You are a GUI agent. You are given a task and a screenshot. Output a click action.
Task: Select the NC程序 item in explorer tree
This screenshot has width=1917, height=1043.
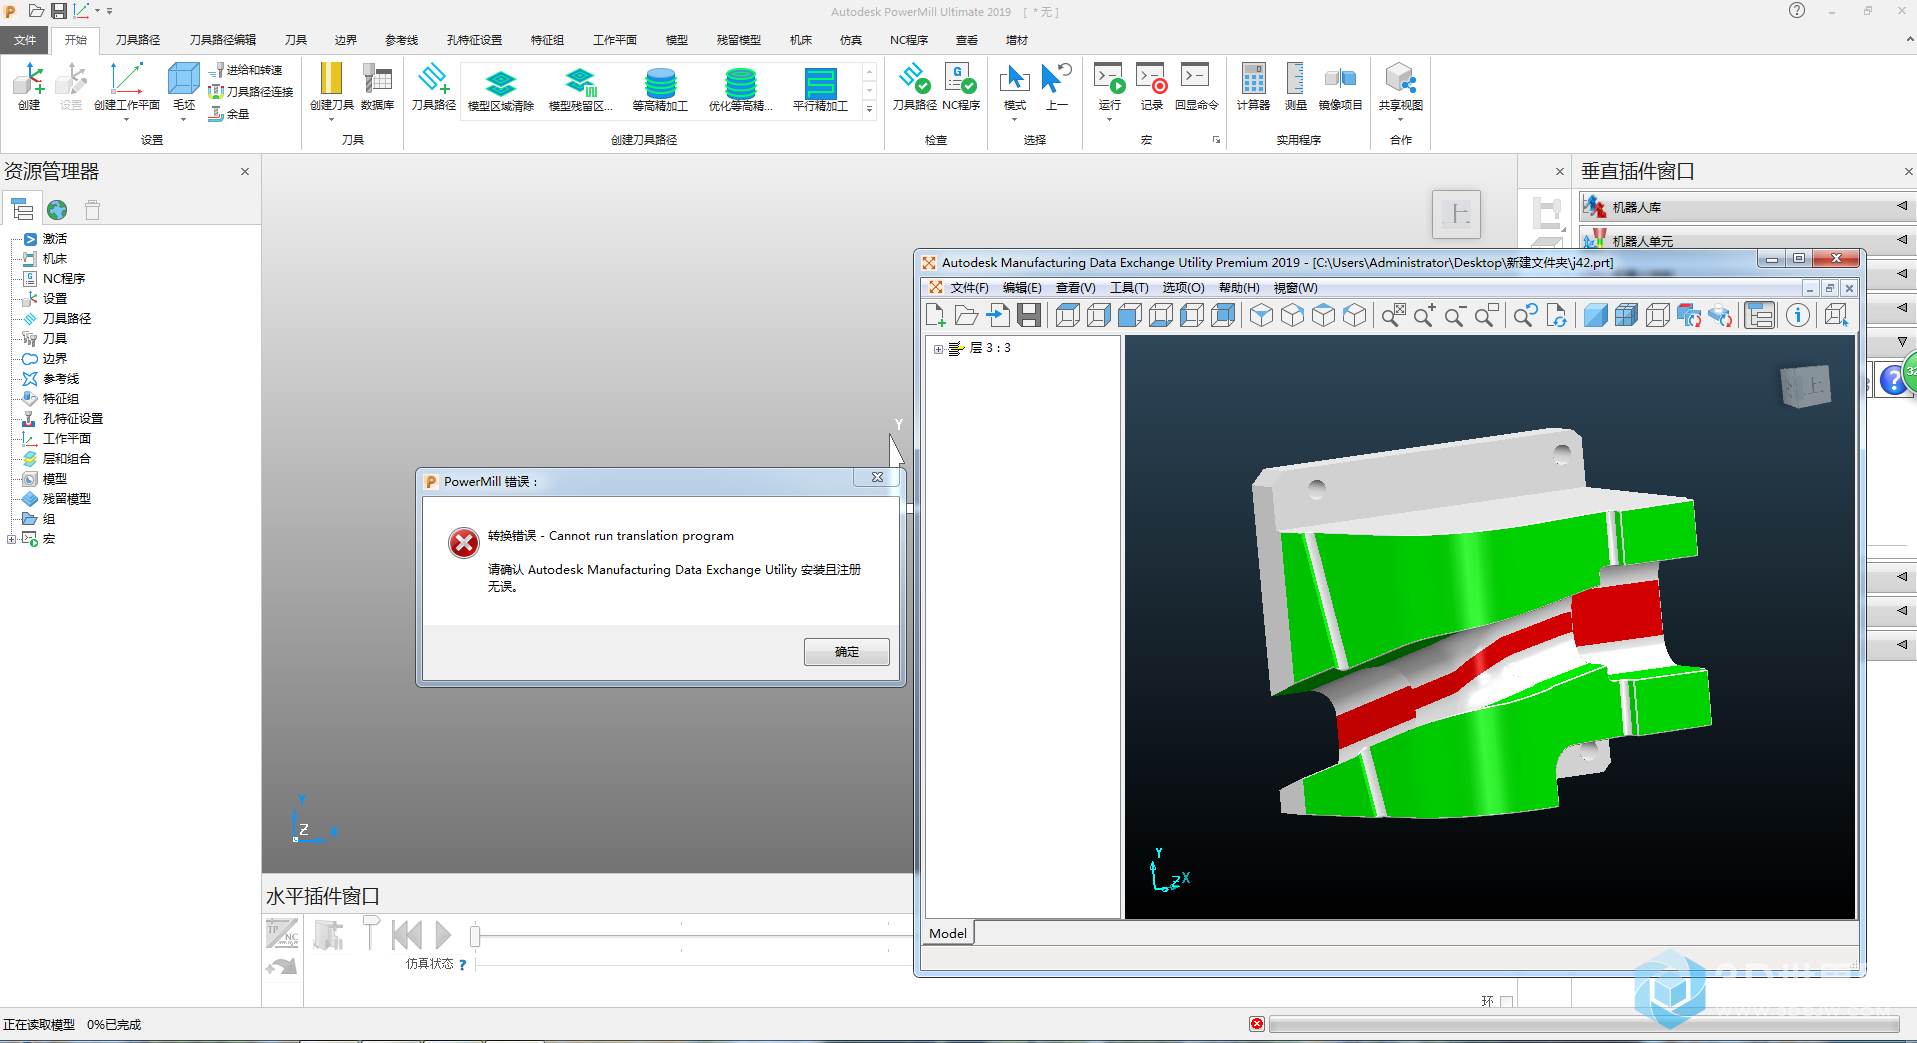[64, 279]
